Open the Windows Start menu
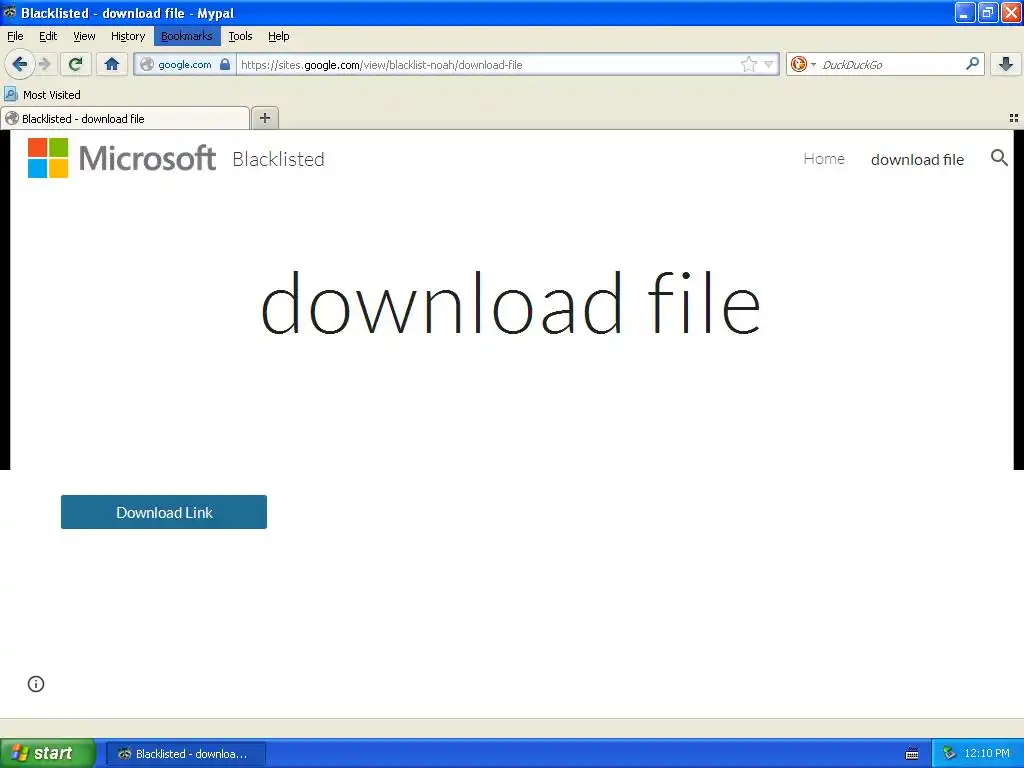This screenshot has height=768, width=1024. coord(48,753)
